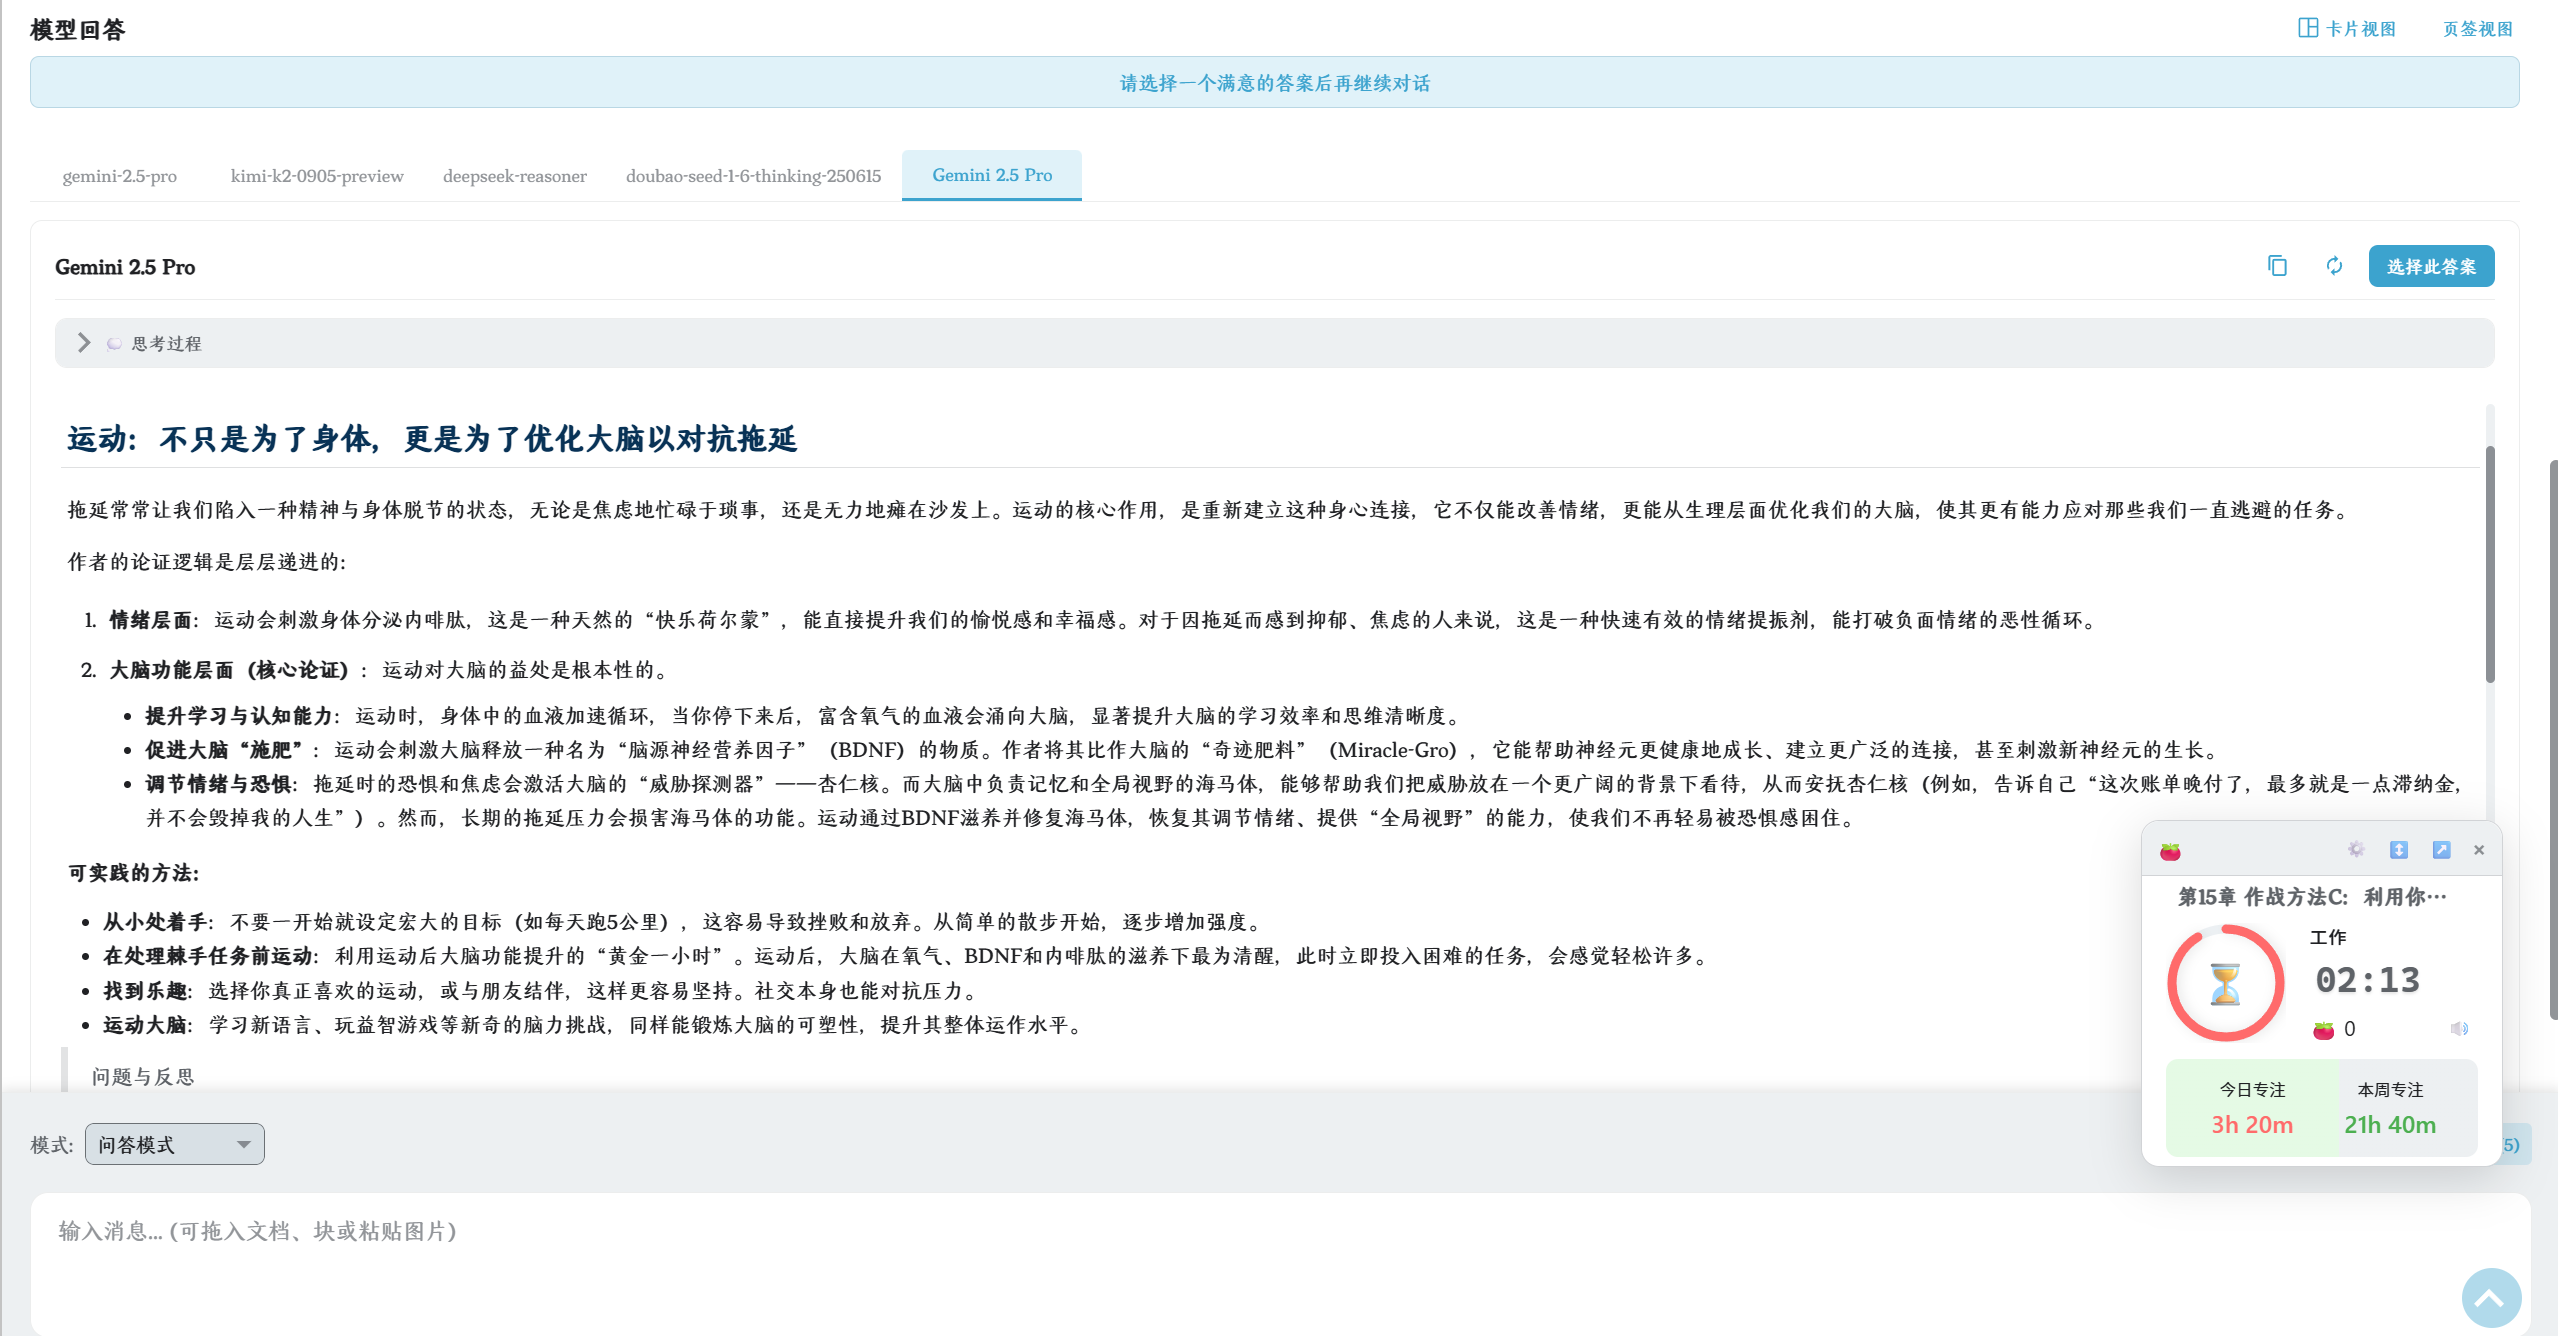Screen dimensions: 2558x1336
Task: Click the copy answer icon
Action: click(x=2277, y=266)
